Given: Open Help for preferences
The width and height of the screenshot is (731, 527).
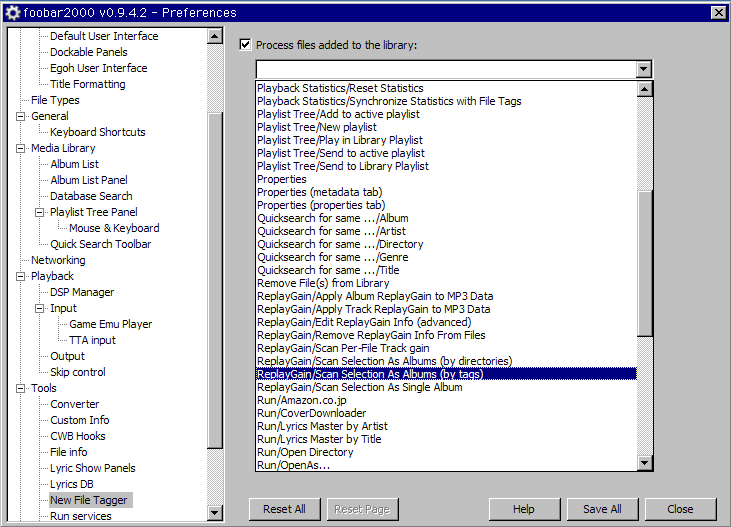Looking at the screenshot, I should [x=524, y=509].
